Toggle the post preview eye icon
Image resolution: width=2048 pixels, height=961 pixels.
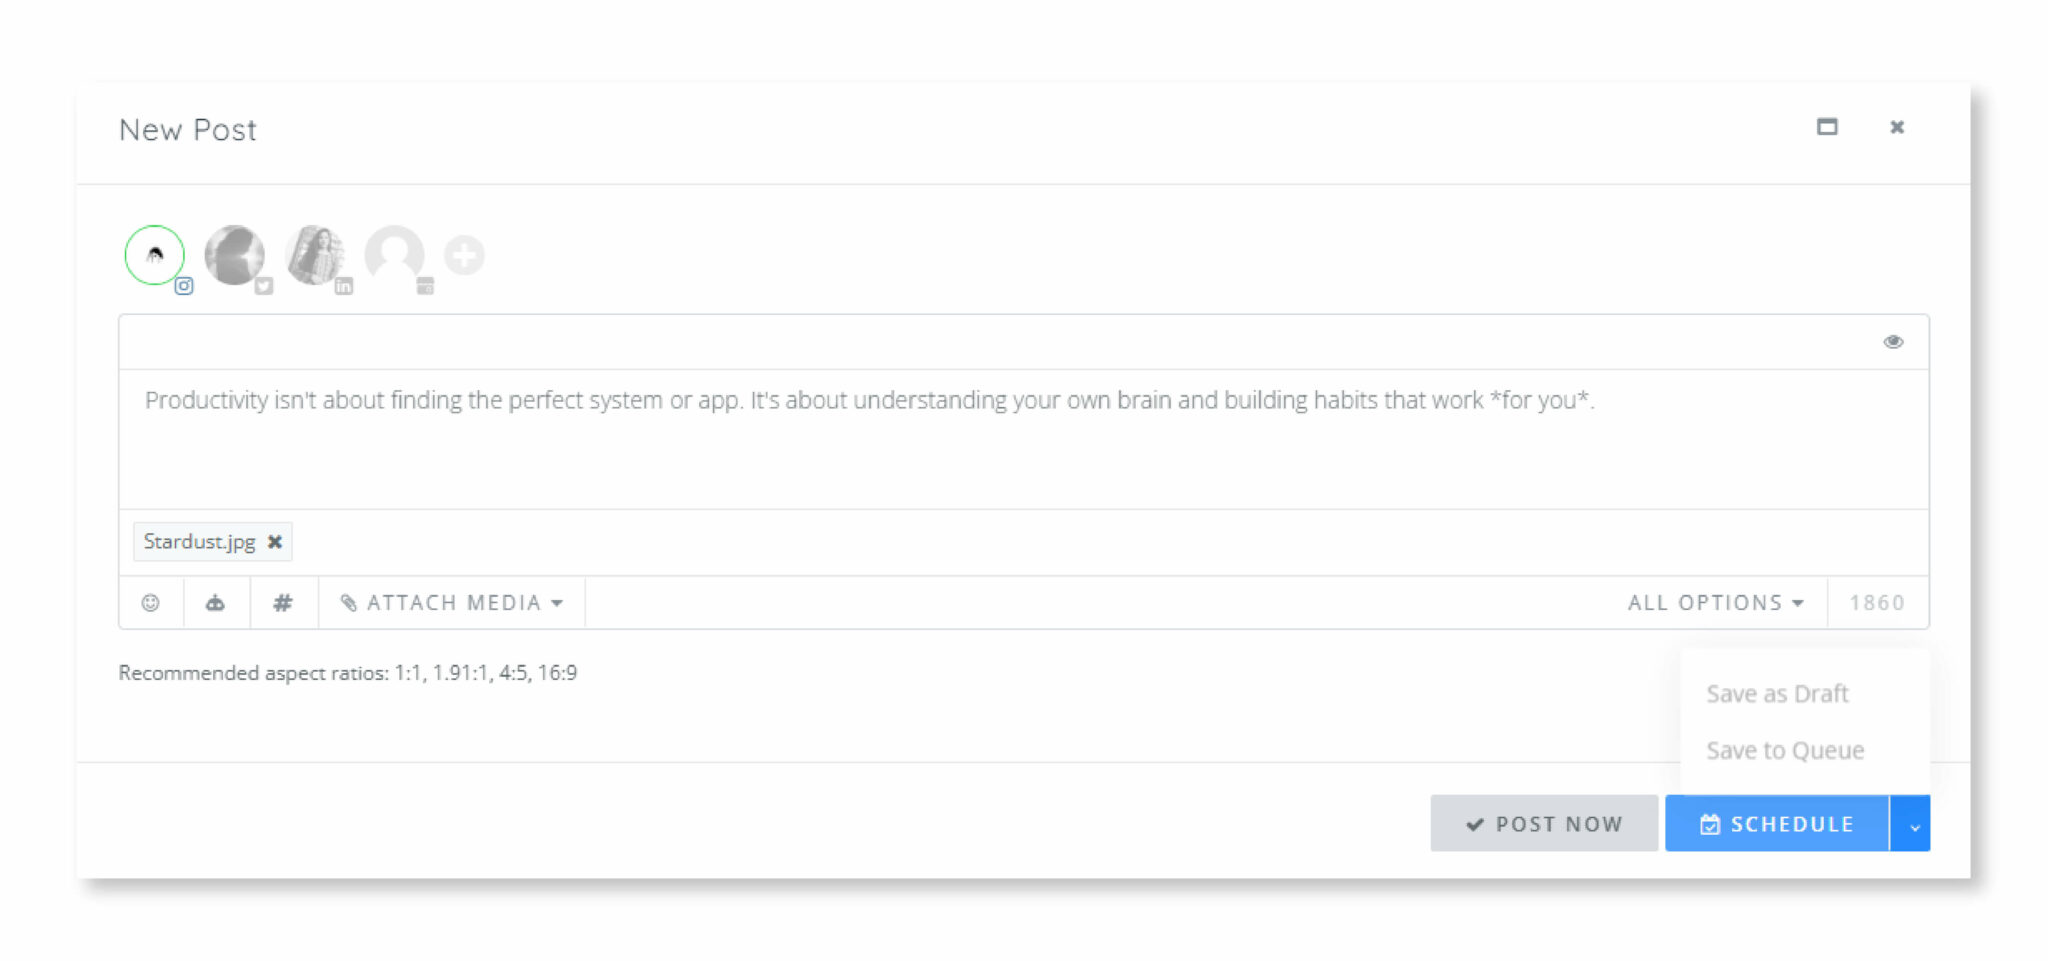(1893, 342)
